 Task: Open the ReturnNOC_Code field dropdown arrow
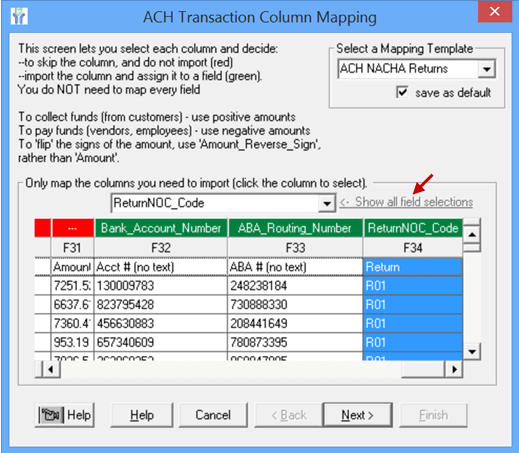pyautogui.click(x=327, y=203)
